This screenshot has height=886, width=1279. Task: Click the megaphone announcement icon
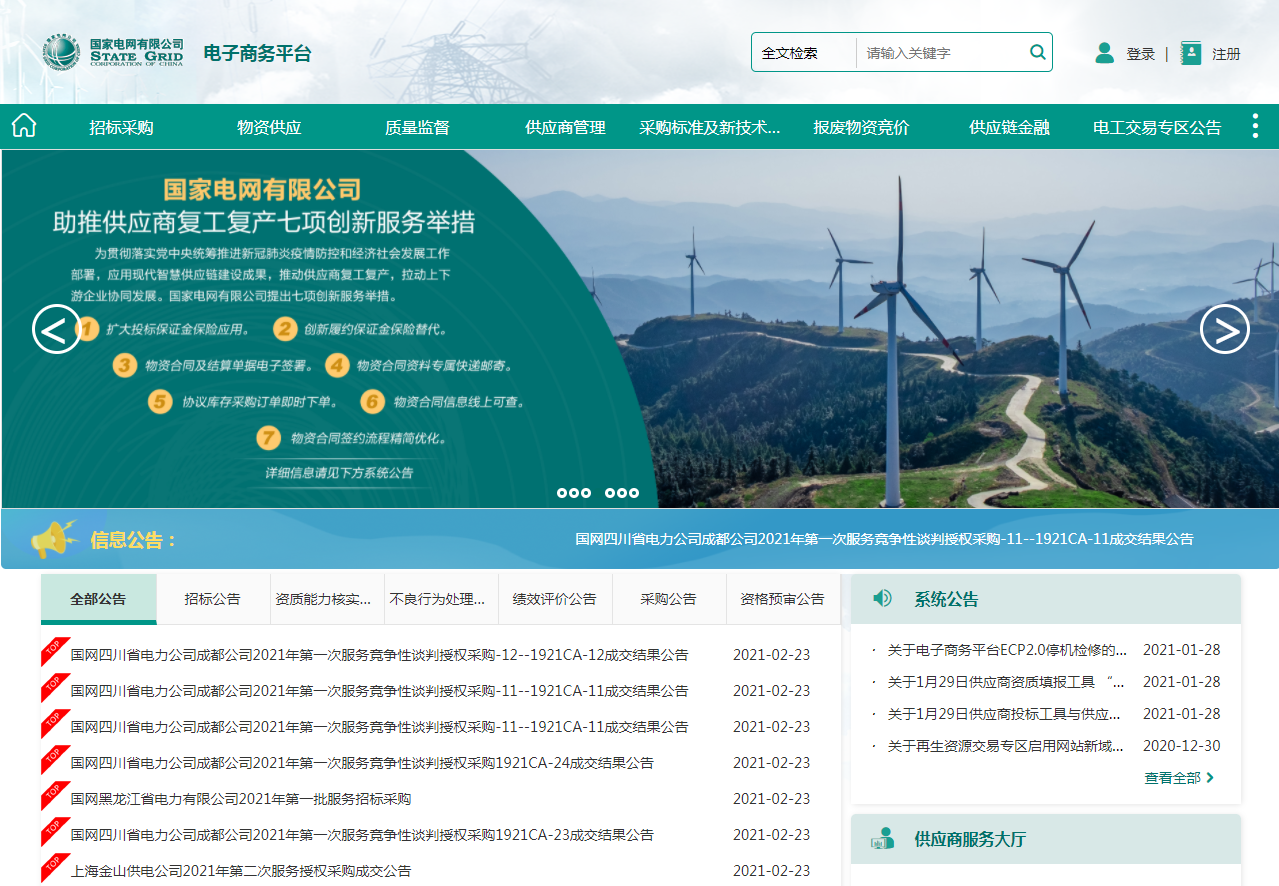coord(54,540)
